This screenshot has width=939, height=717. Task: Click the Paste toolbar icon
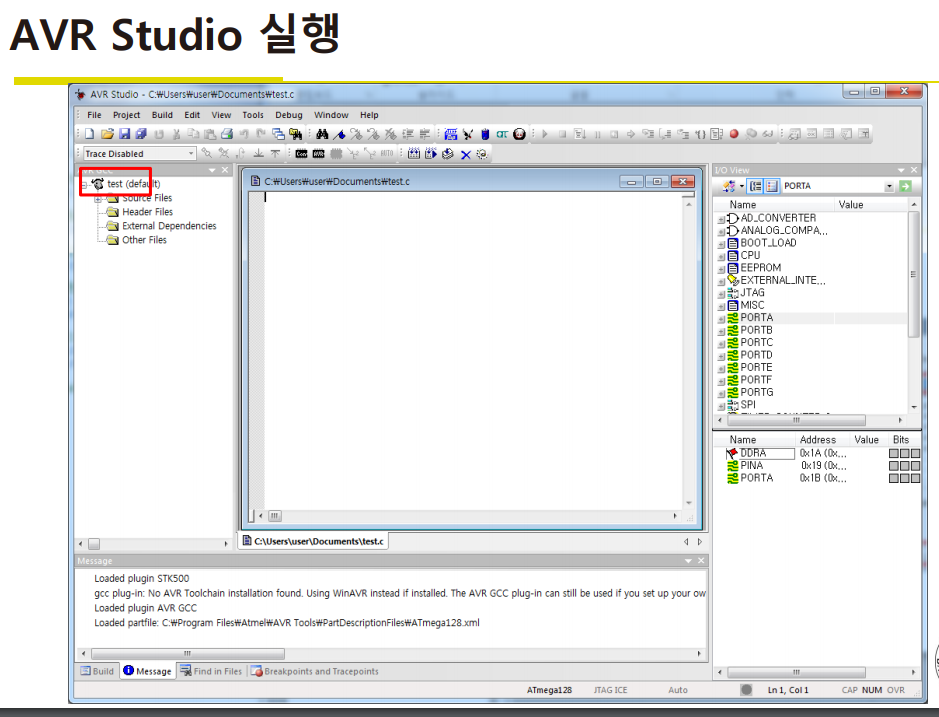(211, 132)
